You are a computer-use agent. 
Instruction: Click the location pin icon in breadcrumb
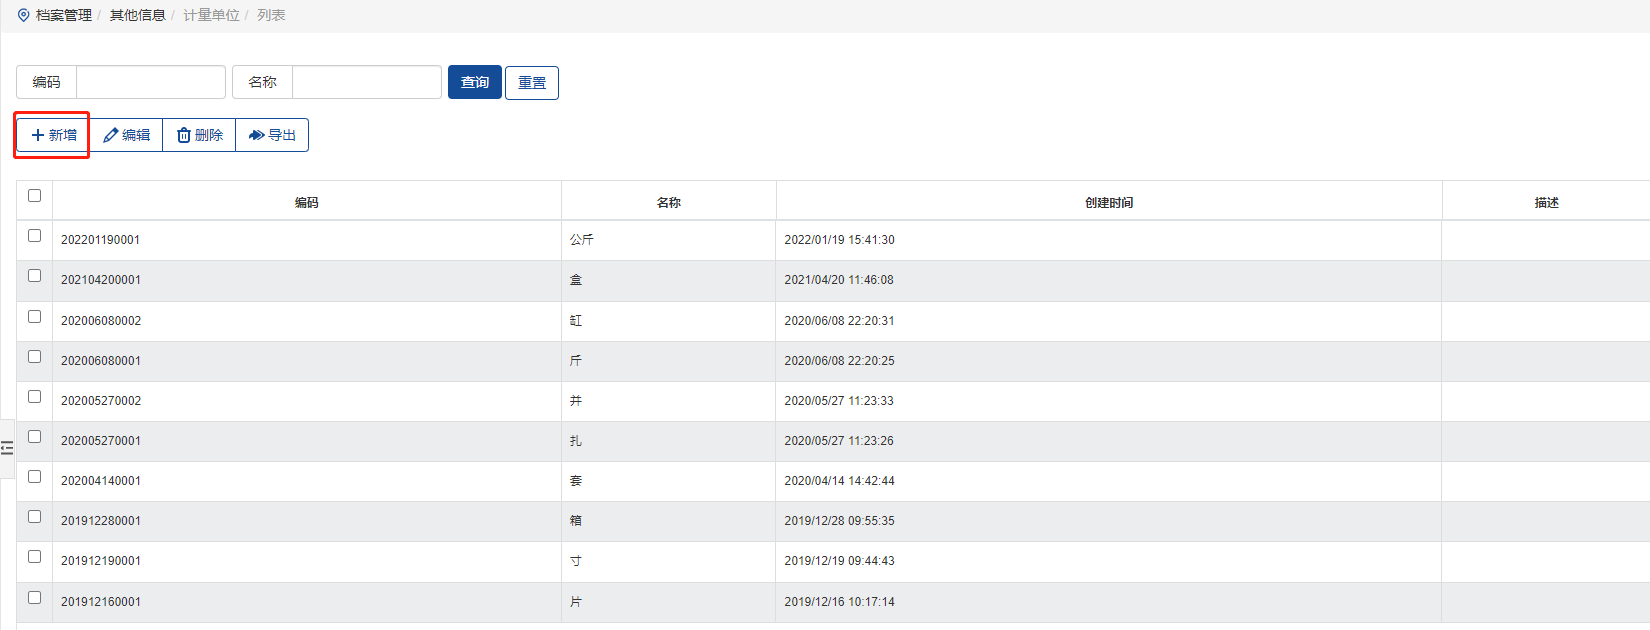(24, 15)
